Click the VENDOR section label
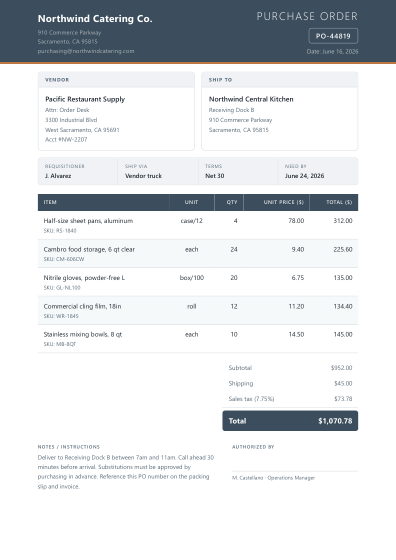 pos(57,80)
